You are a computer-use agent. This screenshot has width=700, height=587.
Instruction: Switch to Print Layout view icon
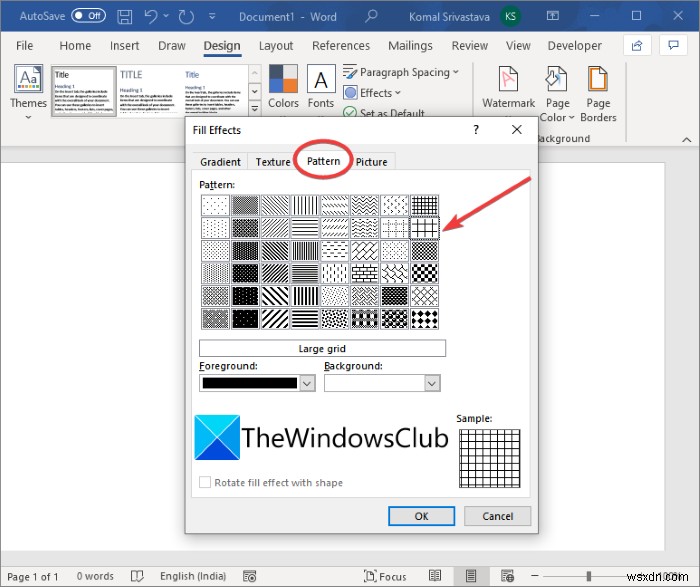[x=471, y=576]
